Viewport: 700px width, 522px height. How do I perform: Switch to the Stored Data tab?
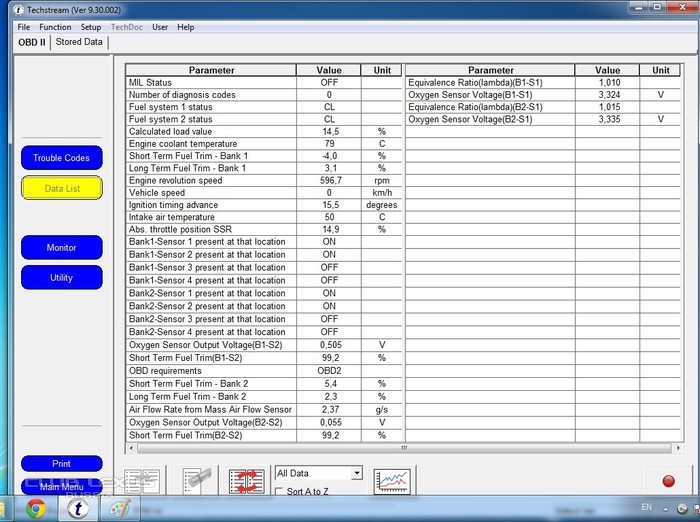pyautogui.click(x=79, y=42)
